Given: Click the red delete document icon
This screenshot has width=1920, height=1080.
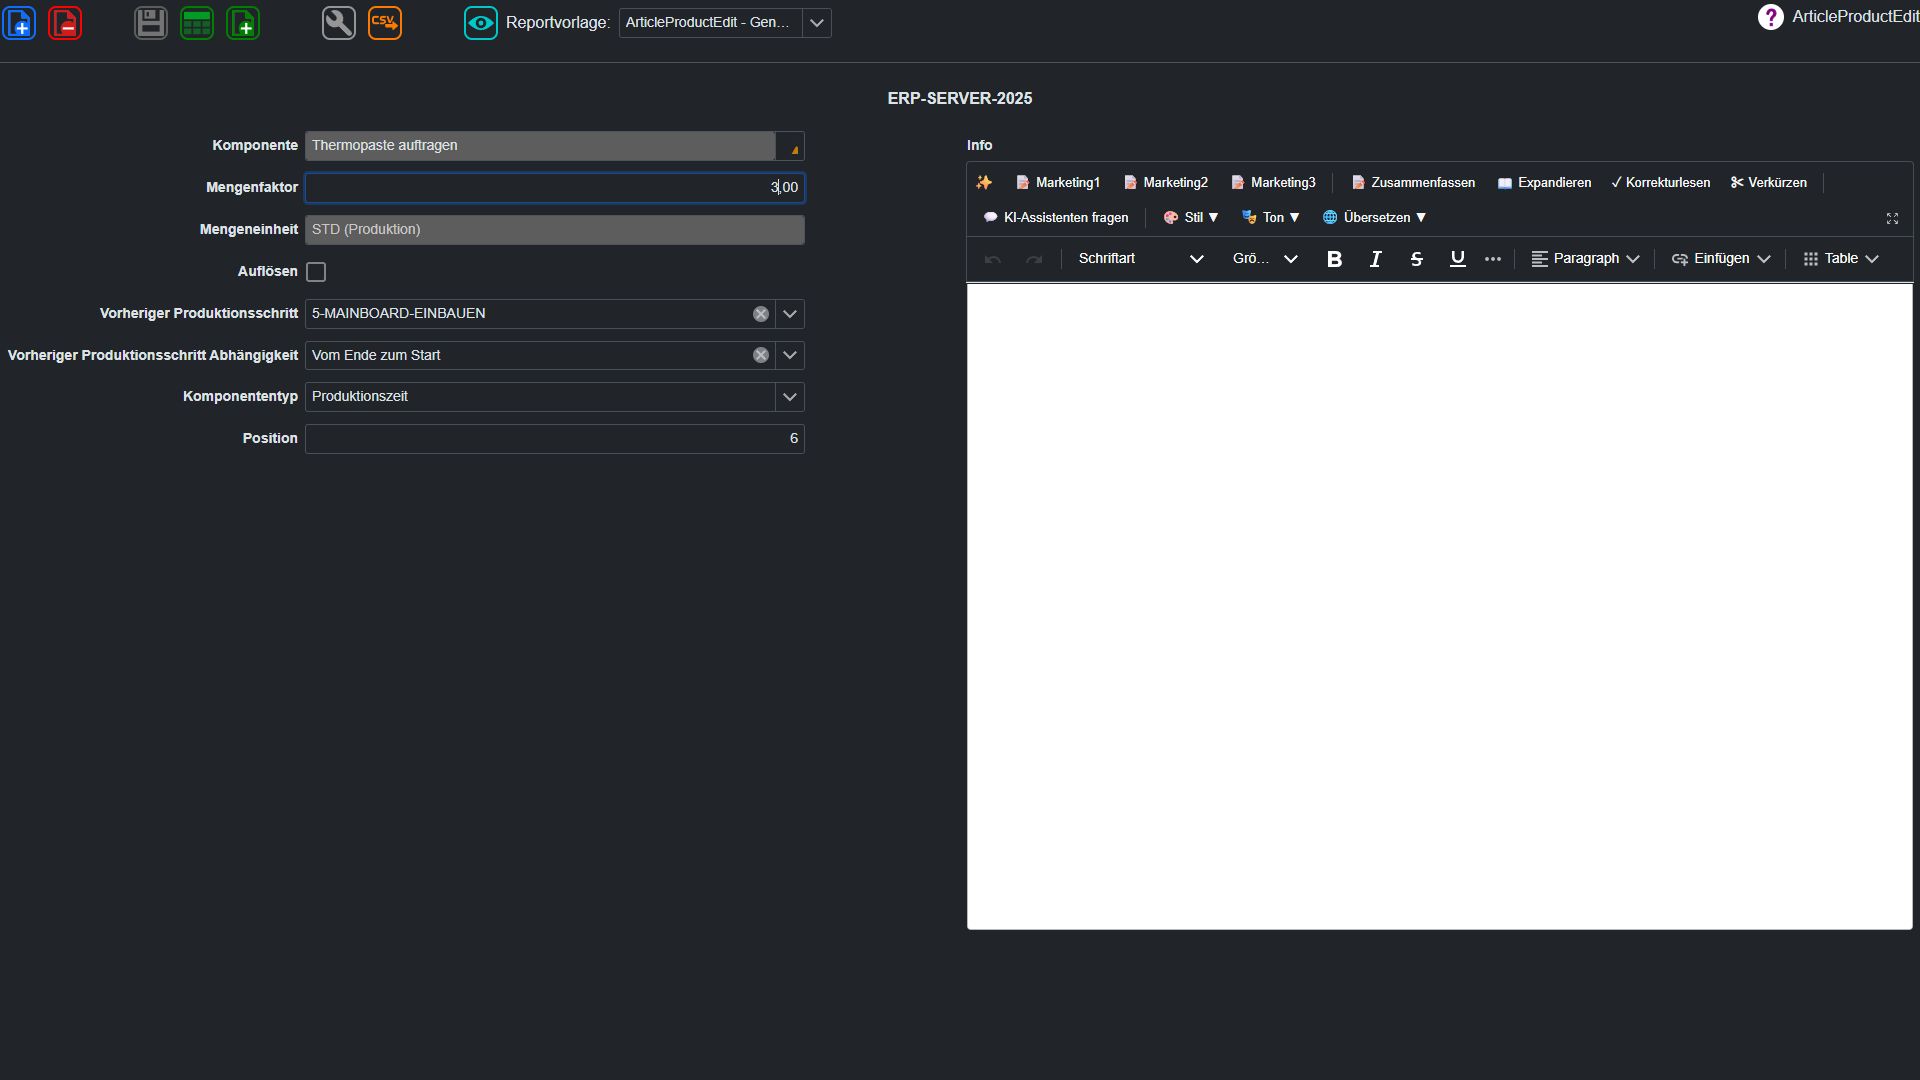Looking at the screenshot, I should pos(65,22).
